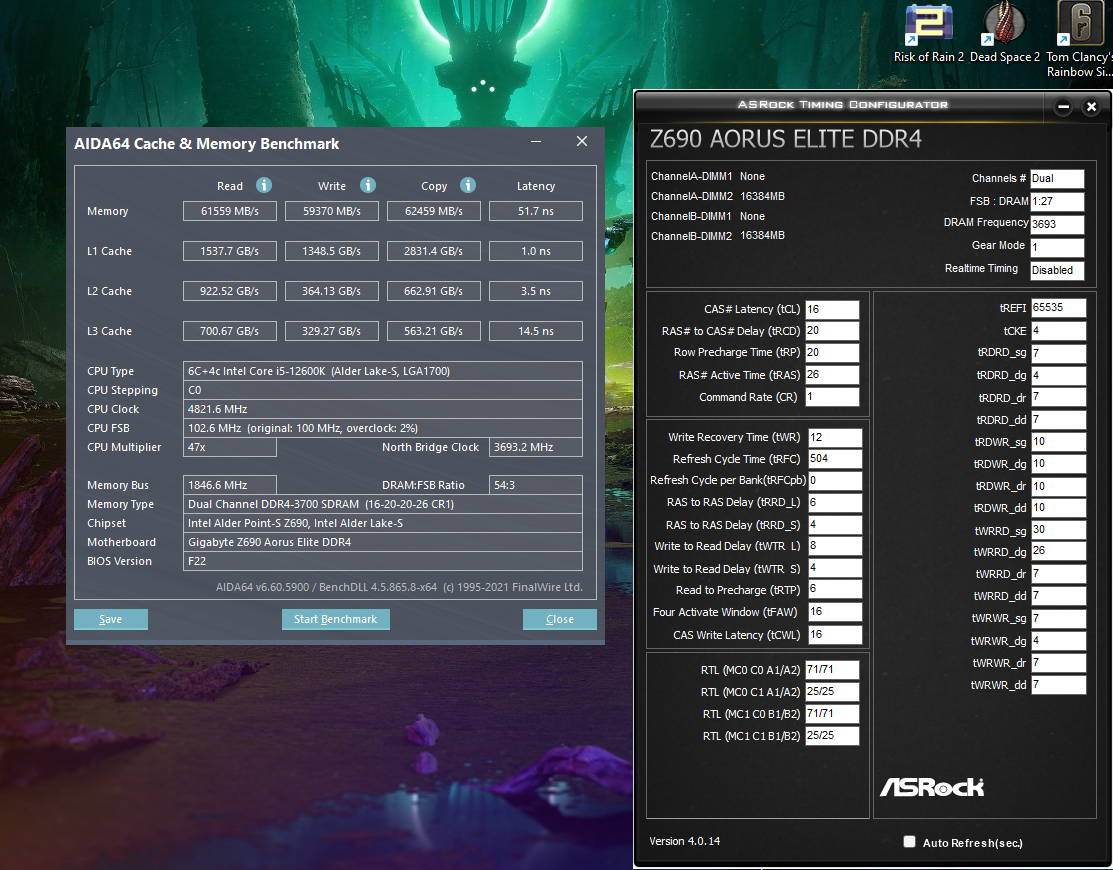Click the info icon next to Copy
The width and height of the screenshot is (1113, 870).
coord(468,185)
